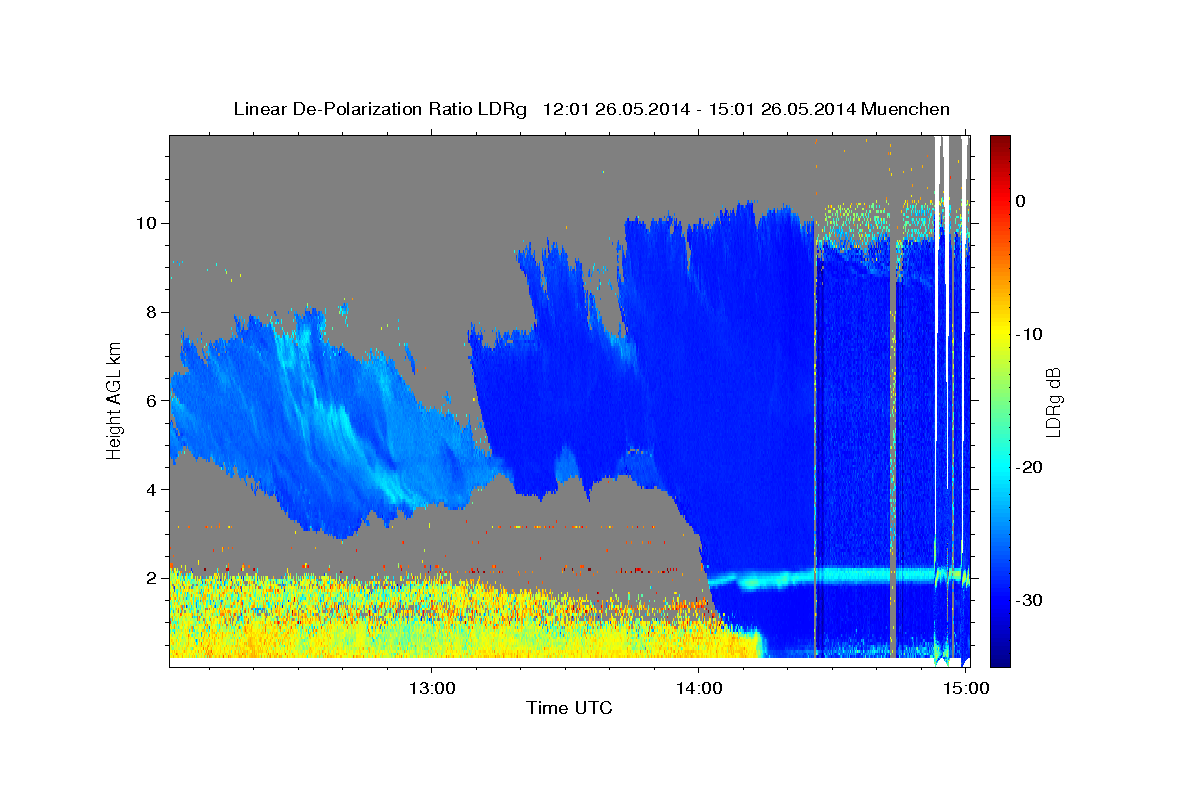Click the 'Muenchen' location in the title

(904, 109)
